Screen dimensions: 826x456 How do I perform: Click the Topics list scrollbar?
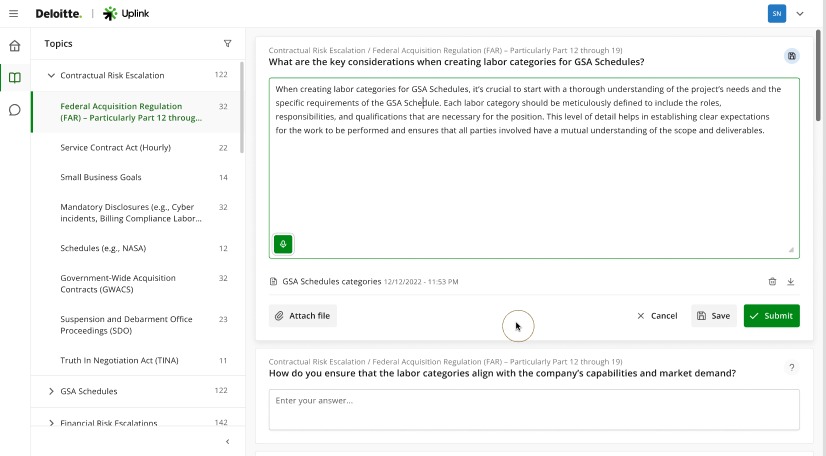click(x=242, y=107)
